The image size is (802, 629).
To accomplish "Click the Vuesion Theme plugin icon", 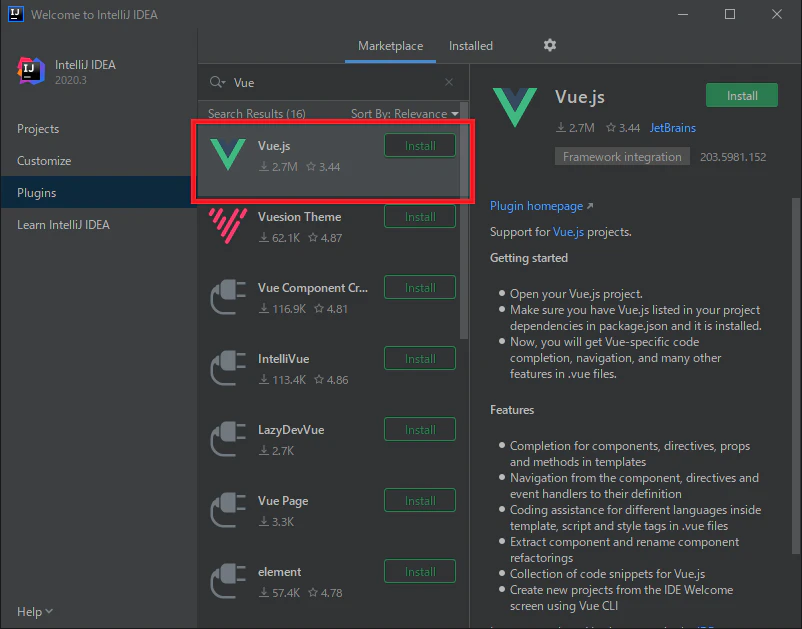I will click(228, 226).
